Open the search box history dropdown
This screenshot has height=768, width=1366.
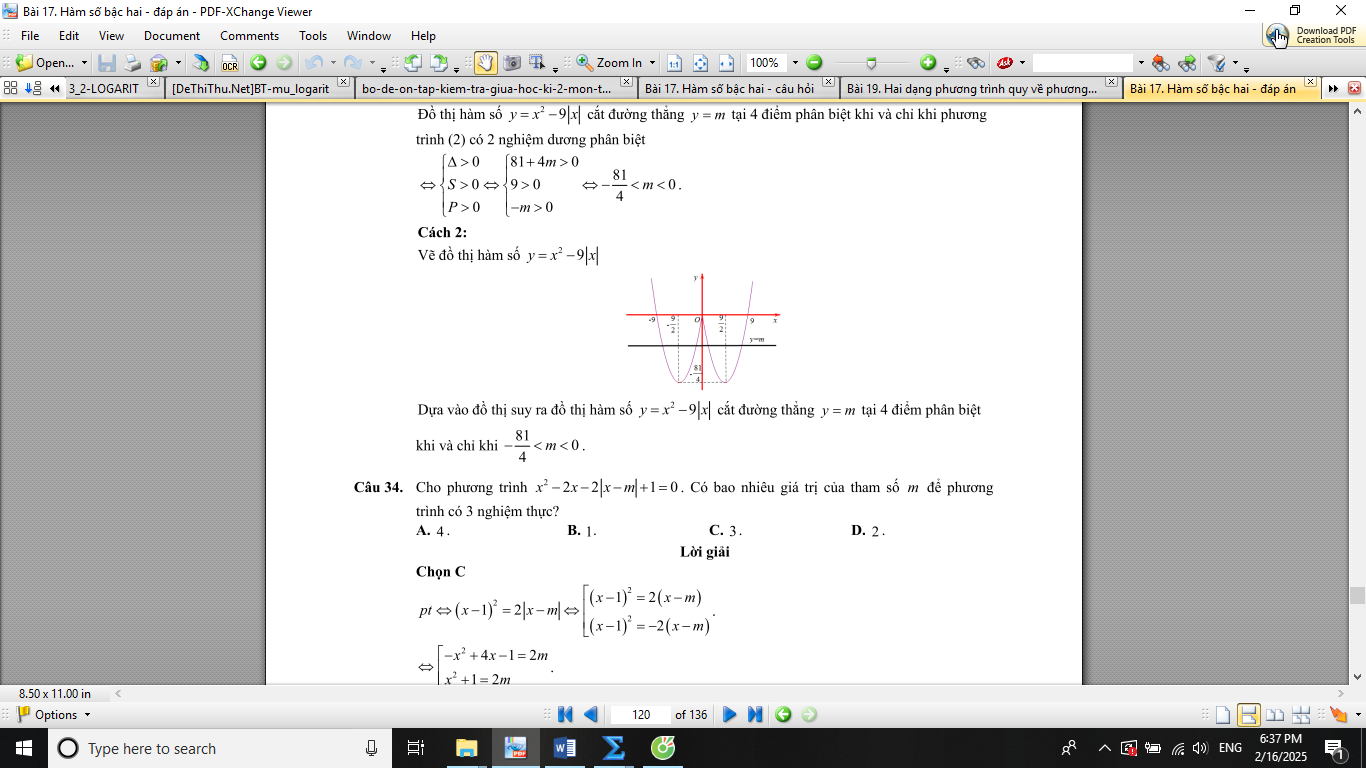(1141, 63)
